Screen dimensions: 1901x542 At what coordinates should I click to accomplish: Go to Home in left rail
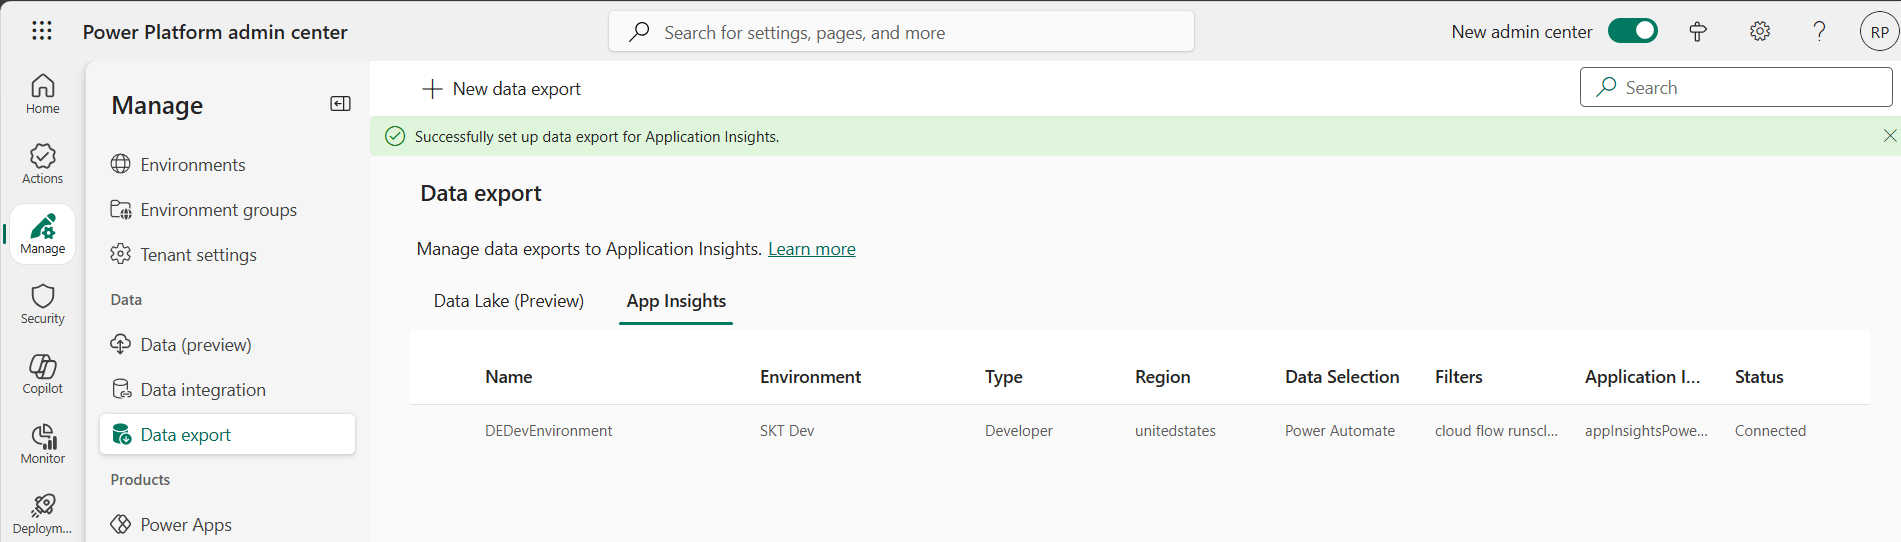[42, 94]
